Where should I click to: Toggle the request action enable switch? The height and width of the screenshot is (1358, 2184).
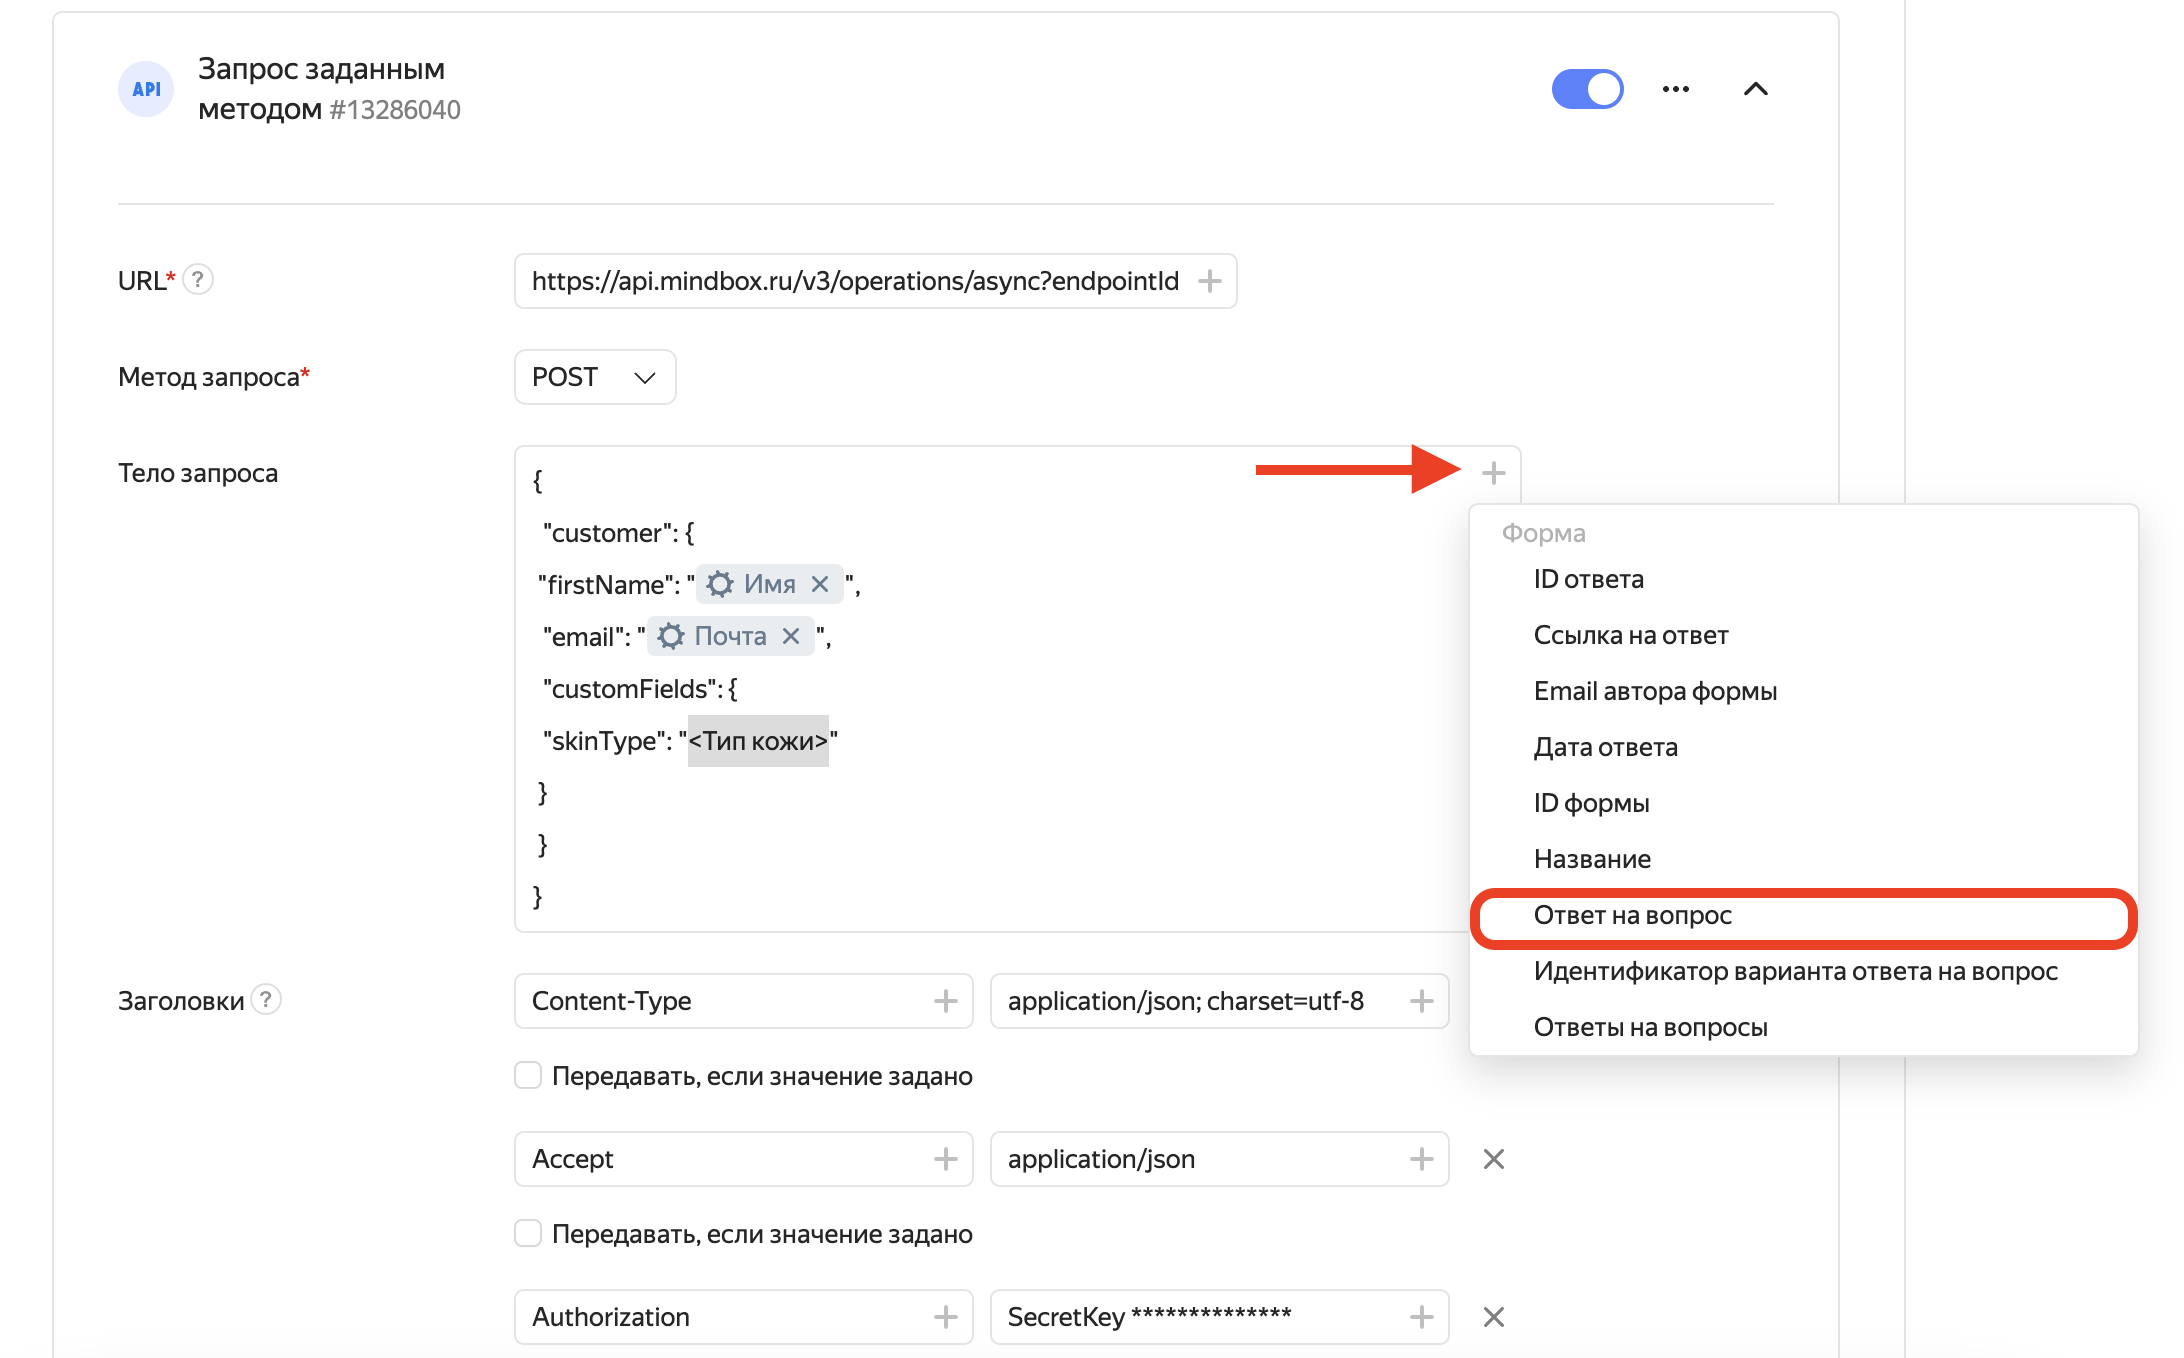tap(1587, 89)
